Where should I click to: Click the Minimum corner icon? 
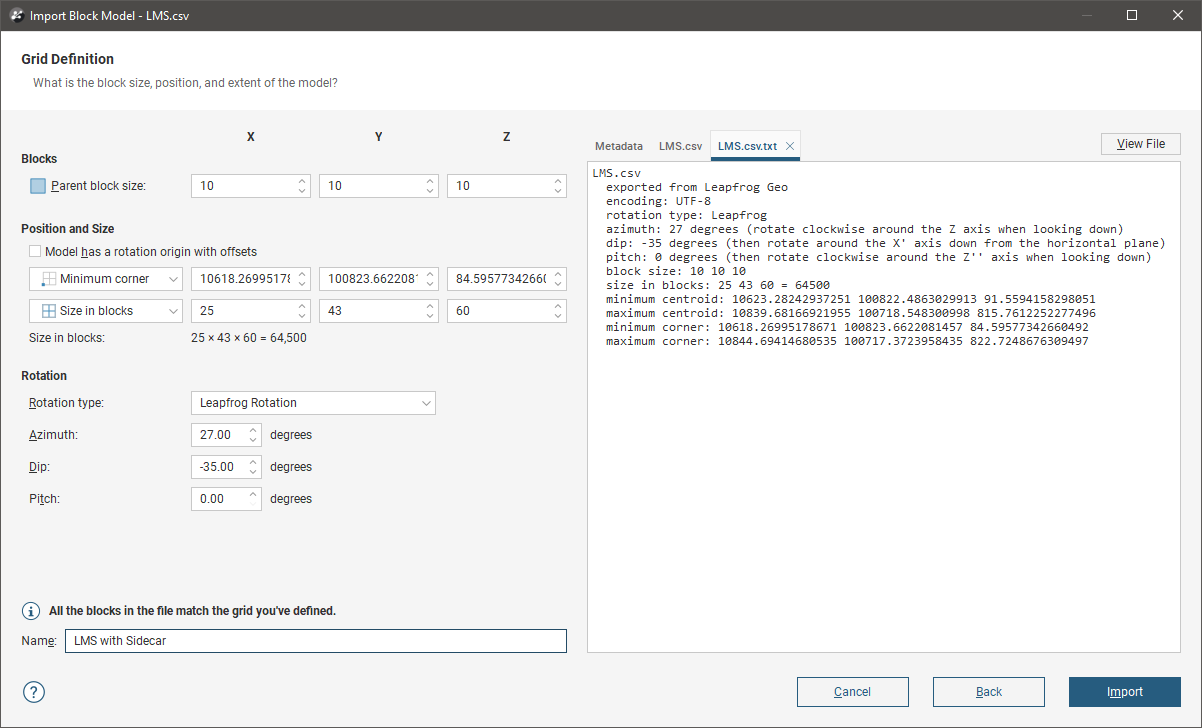(49, 279)
